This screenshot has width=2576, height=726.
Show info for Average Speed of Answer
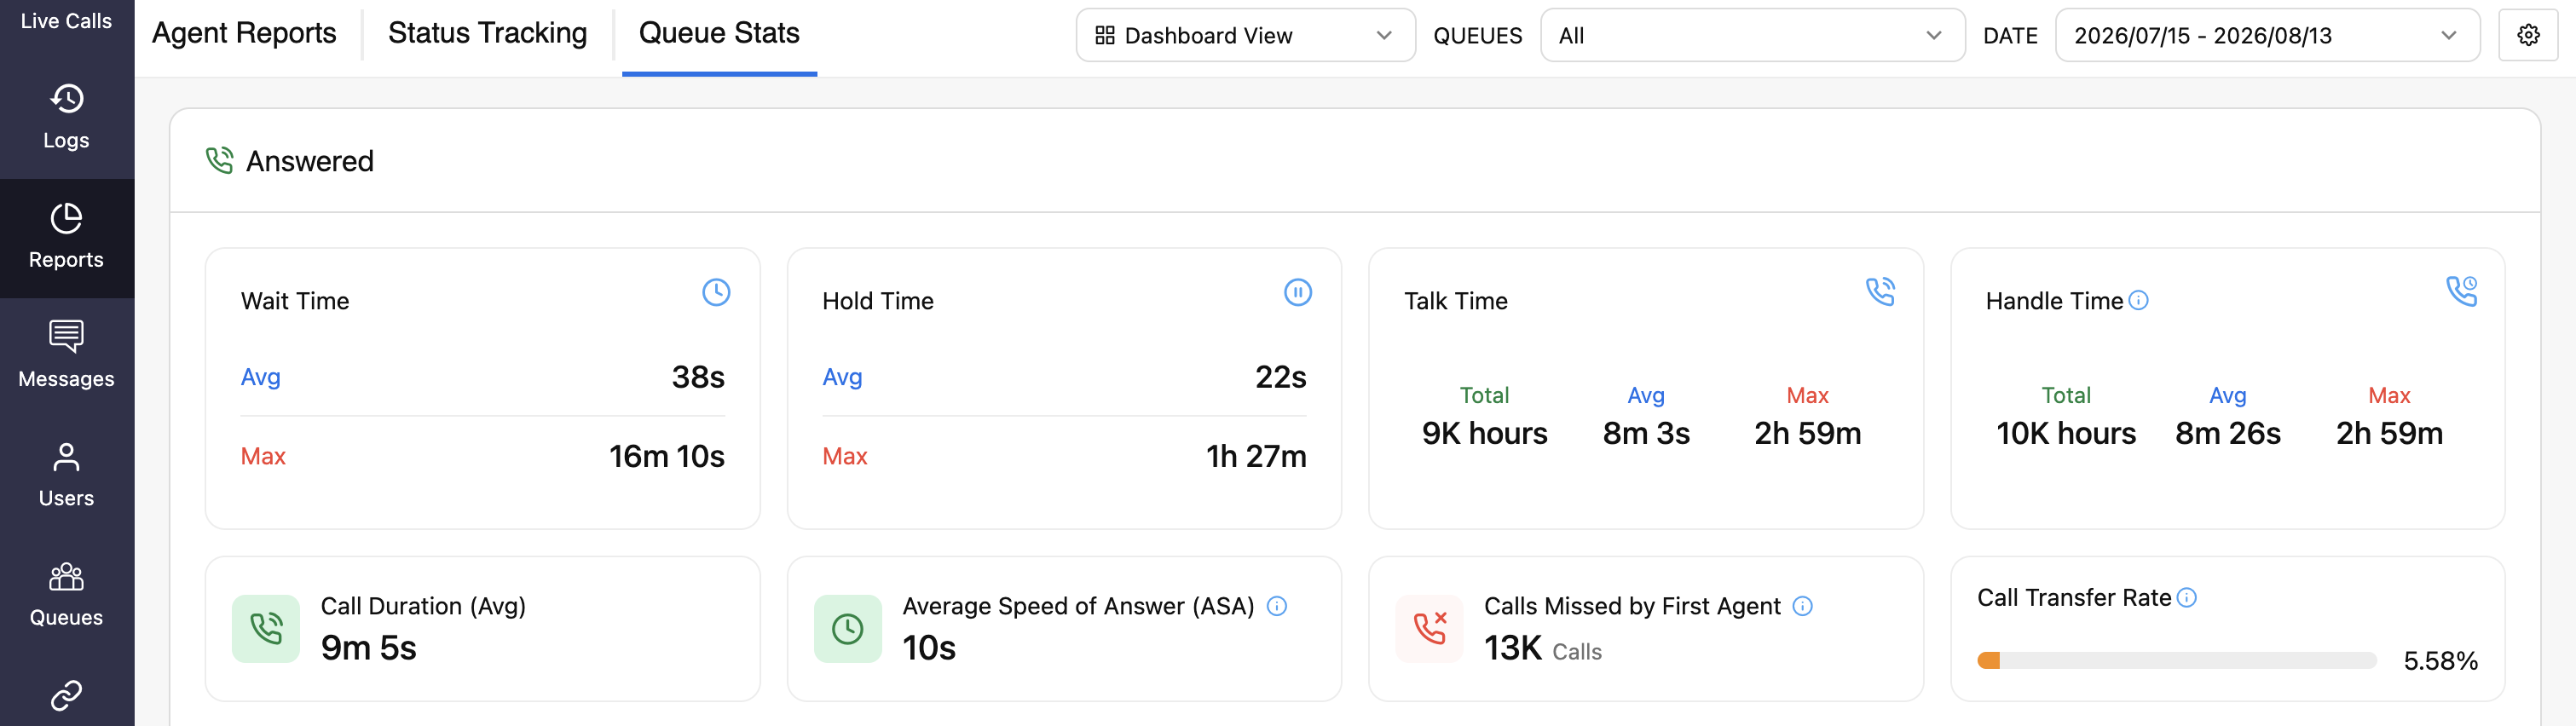[1277, 606]
